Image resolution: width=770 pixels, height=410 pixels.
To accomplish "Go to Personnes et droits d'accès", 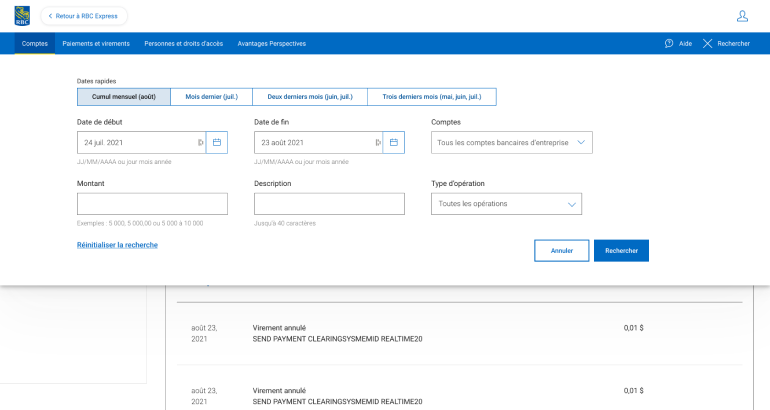I will (x=184, y=44).
